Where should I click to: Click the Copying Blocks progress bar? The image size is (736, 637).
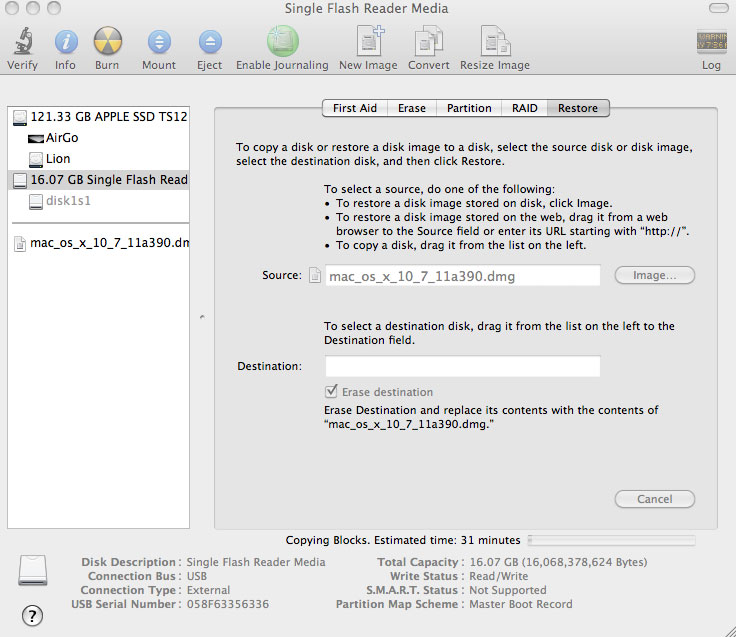pos(611,540)
